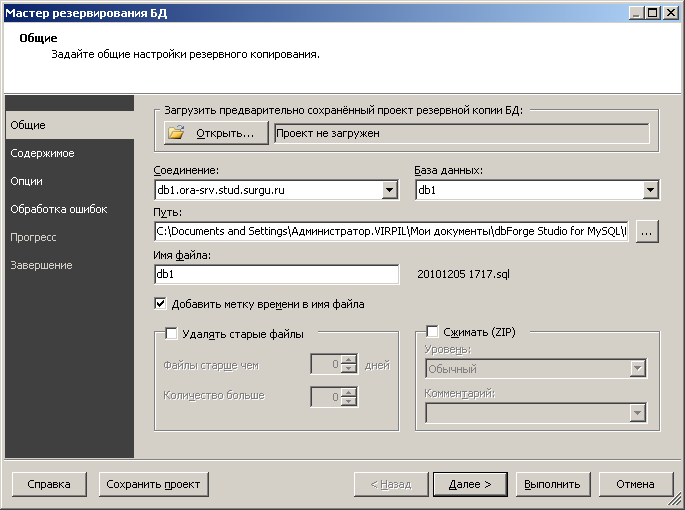Open the 'Обработка ошибок' wizard page
The width and height of the screenshot is (685, 510).
pos(69,209)
